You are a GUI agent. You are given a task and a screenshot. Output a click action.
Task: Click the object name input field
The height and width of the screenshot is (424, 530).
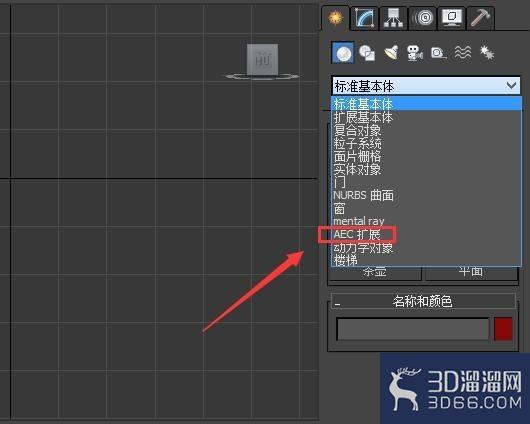[x=413, y=329]
